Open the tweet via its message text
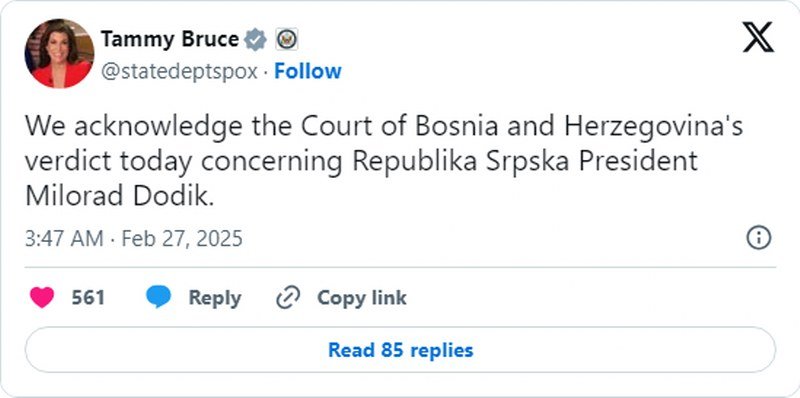 (384, 161)
